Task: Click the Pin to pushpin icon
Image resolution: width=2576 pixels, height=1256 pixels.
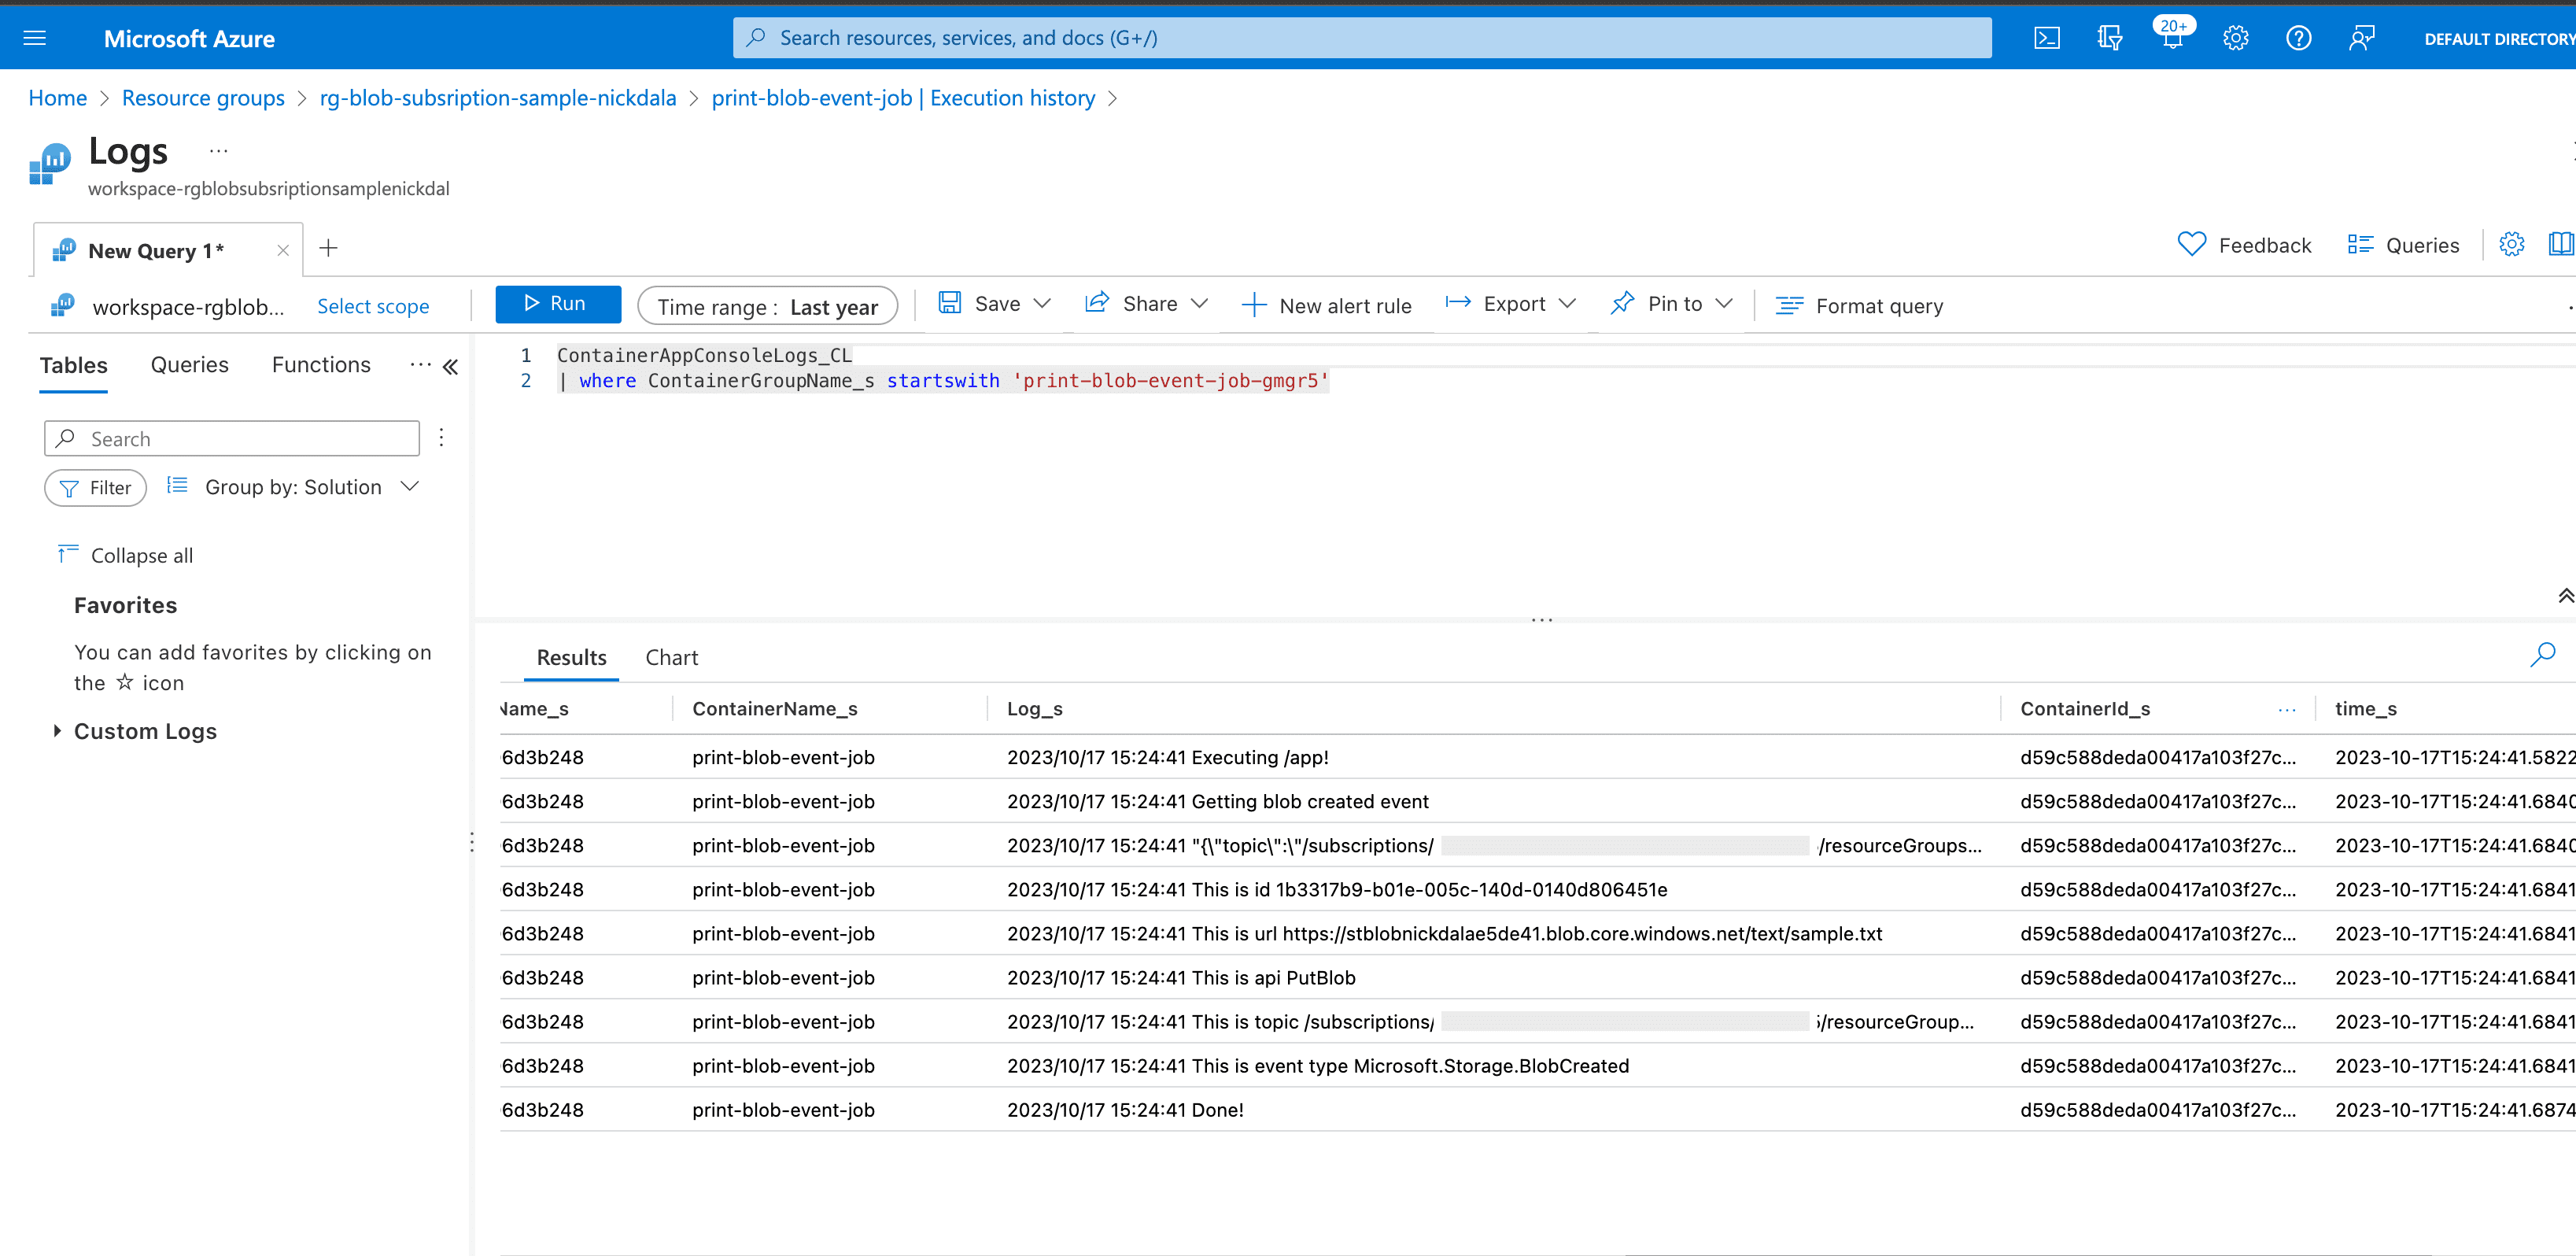Action: tap(1622, 303)
